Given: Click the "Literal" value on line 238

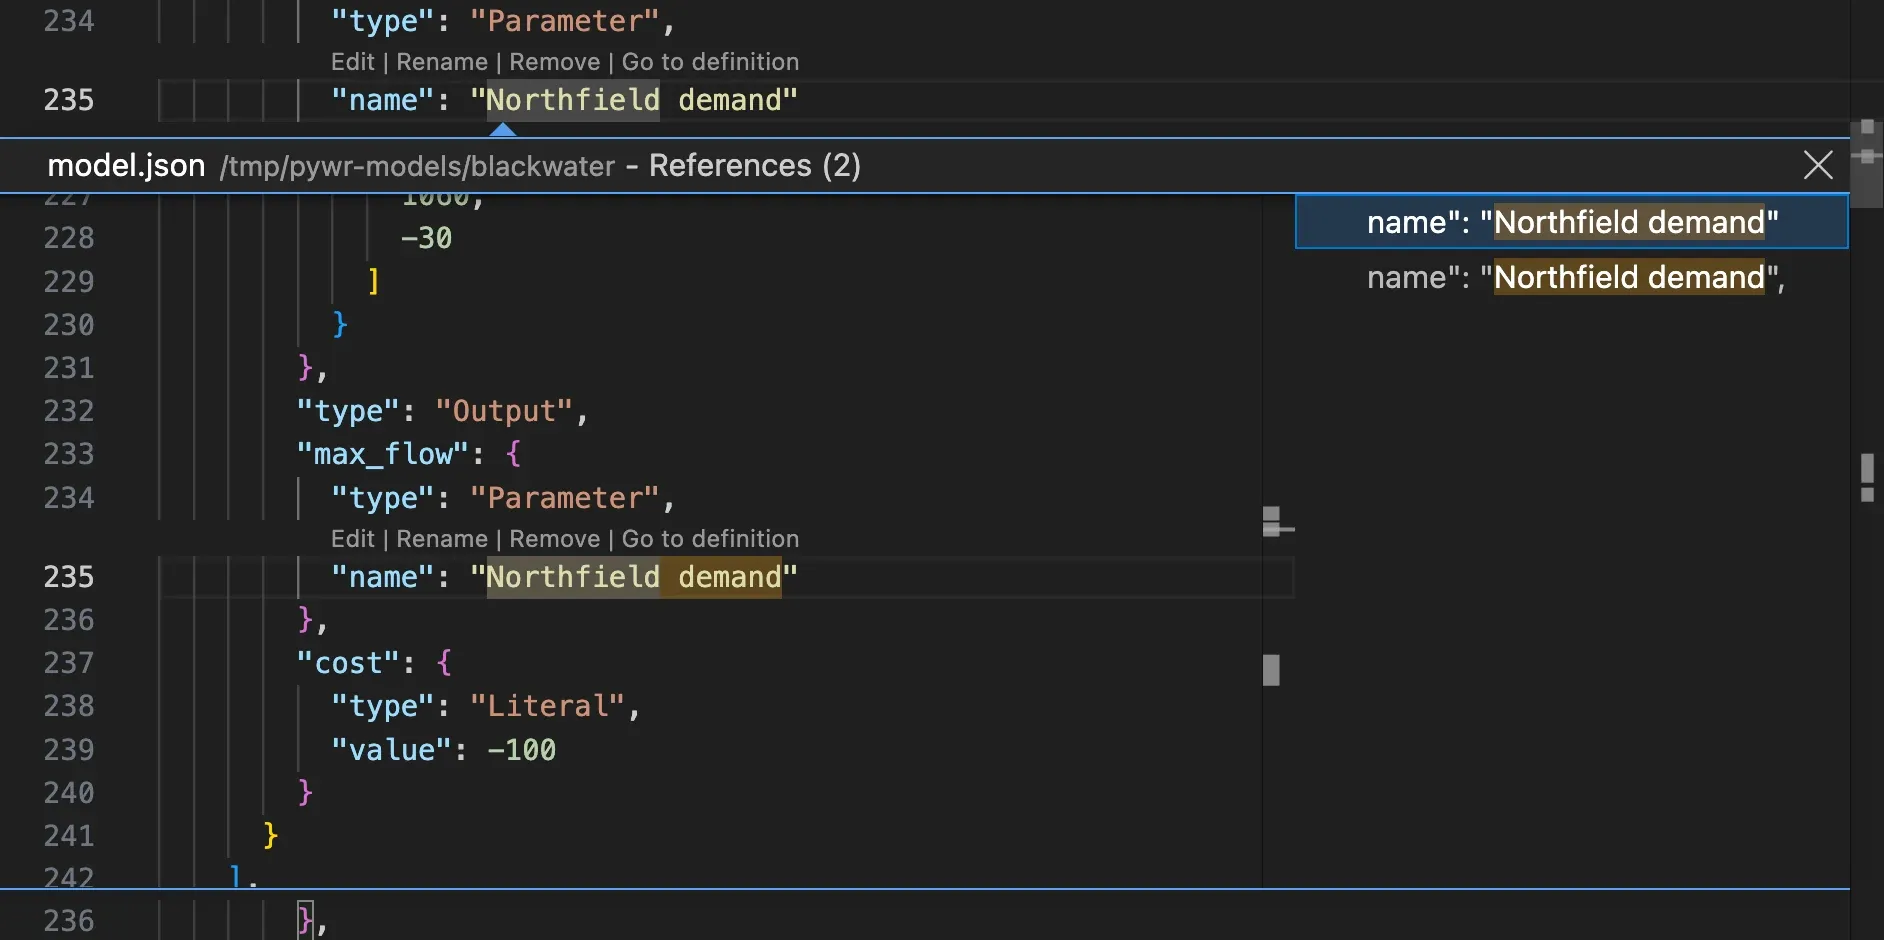Looking at the screenshot, I should 548,706.
